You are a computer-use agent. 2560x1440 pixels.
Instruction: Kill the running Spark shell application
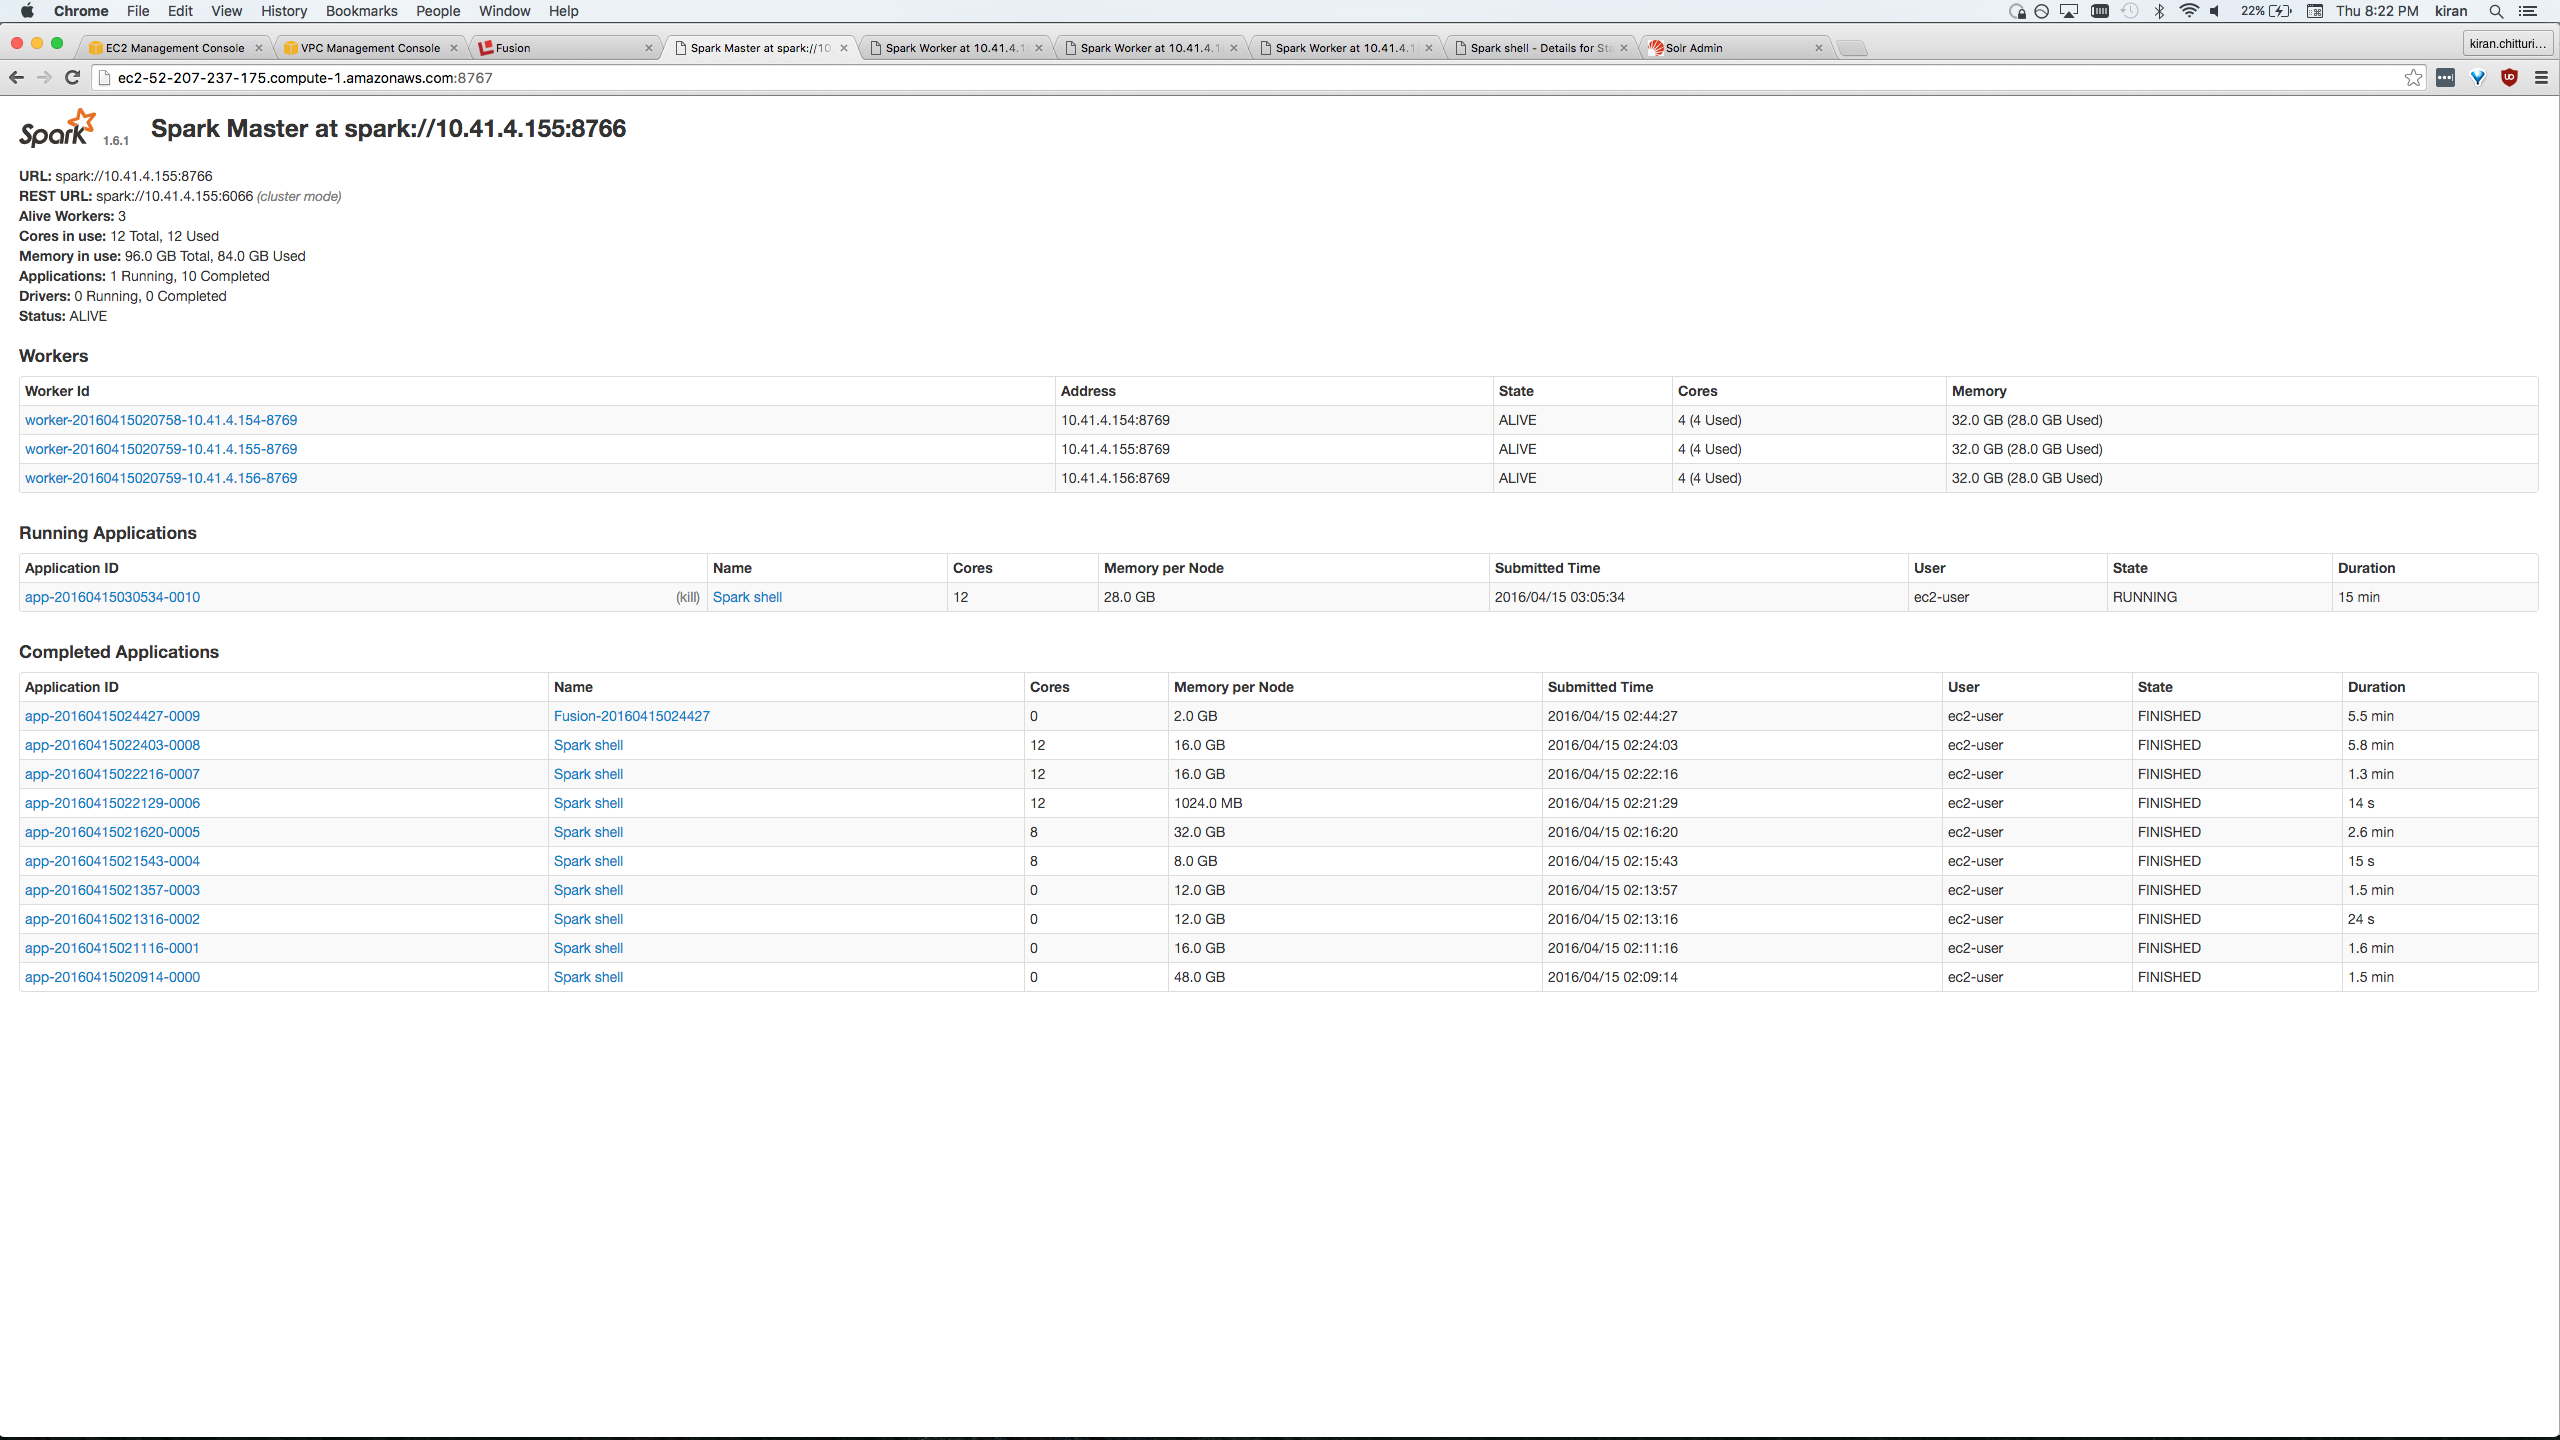click(x=688, y=597)
